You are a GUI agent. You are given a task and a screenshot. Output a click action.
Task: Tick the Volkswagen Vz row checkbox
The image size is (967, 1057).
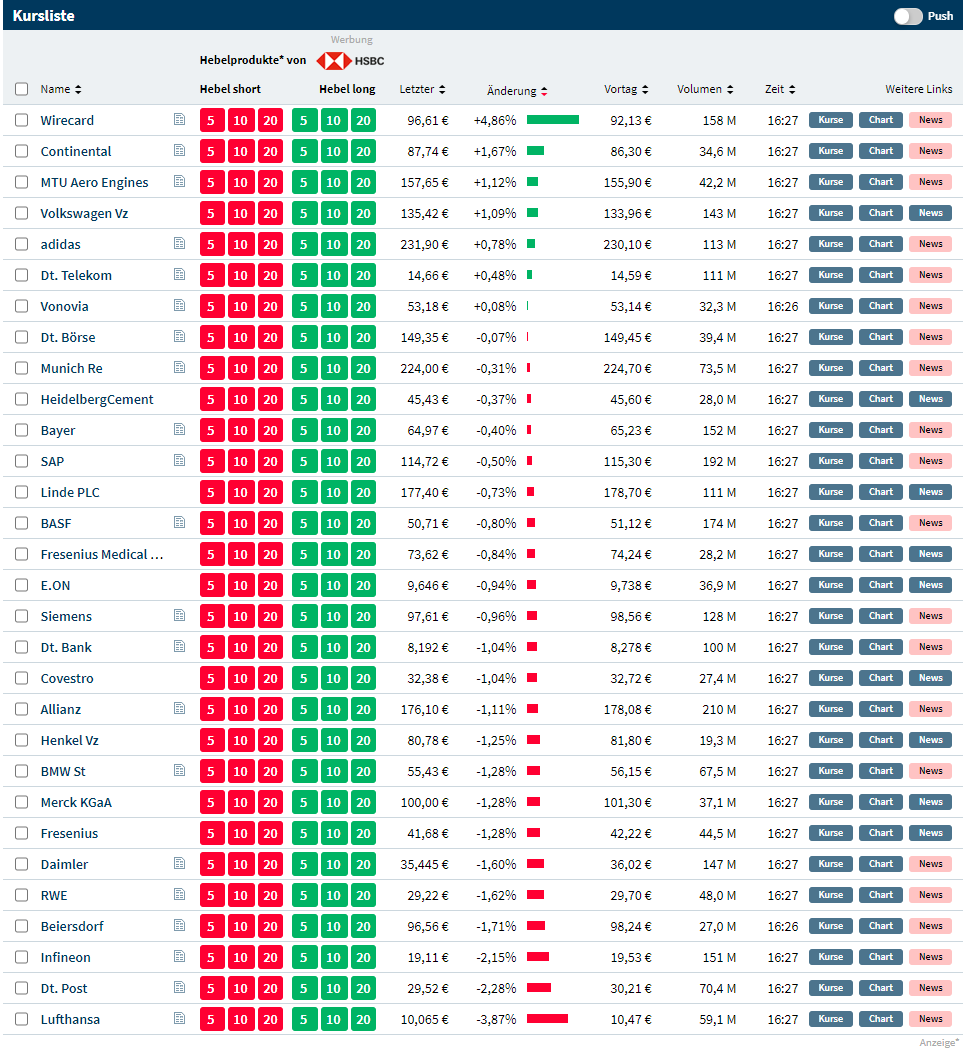point(22,213)
